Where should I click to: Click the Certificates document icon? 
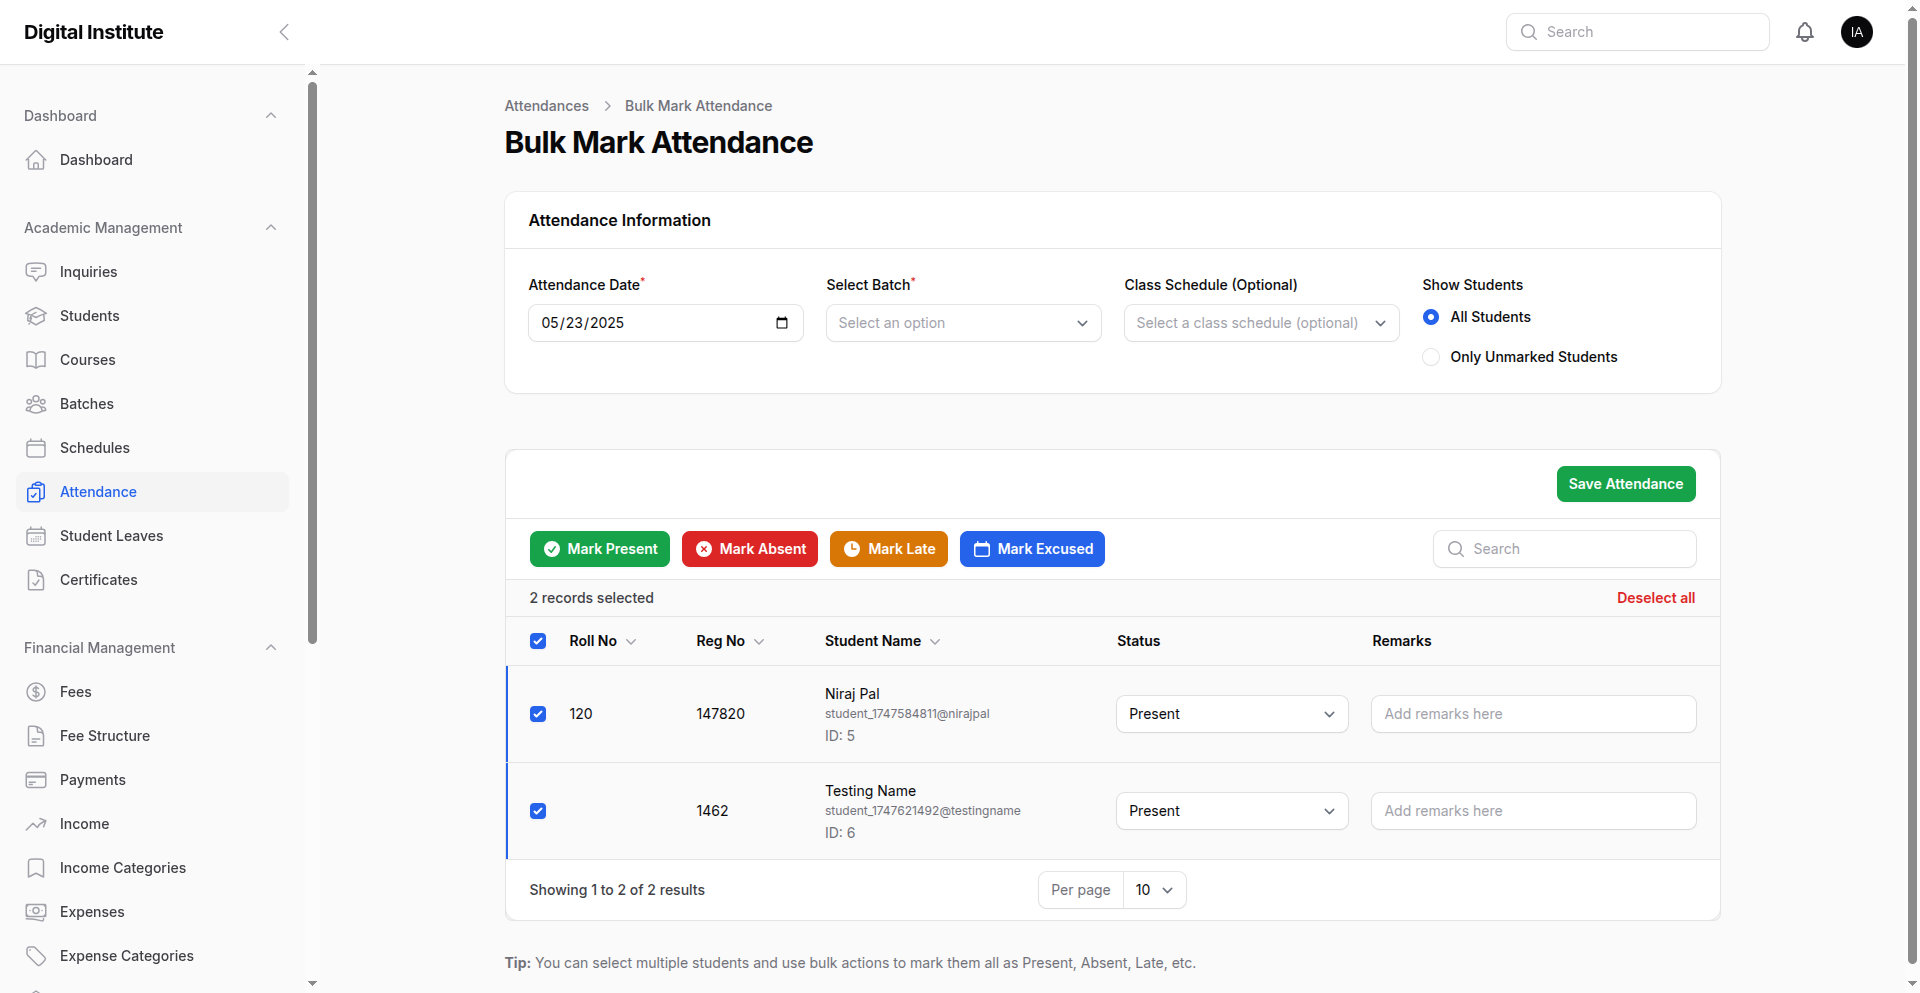click(36, 580)
